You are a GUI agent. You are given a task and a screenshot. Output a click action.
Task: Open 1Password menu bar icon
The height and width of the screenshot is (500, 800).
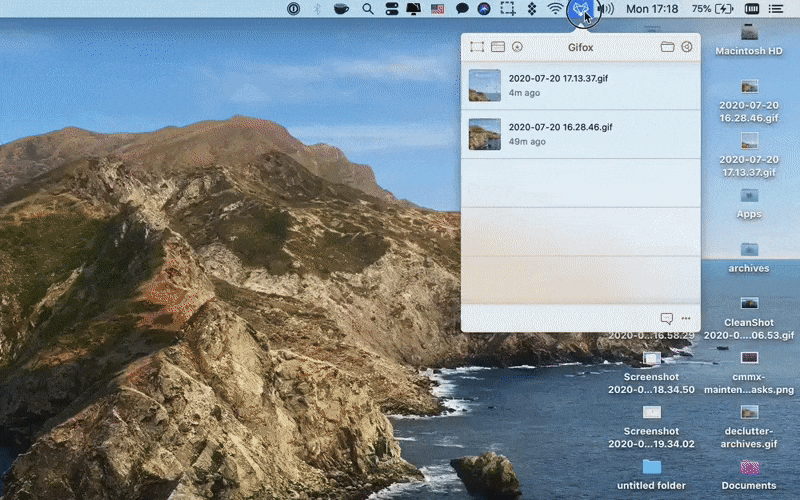(x=293, y=9)
